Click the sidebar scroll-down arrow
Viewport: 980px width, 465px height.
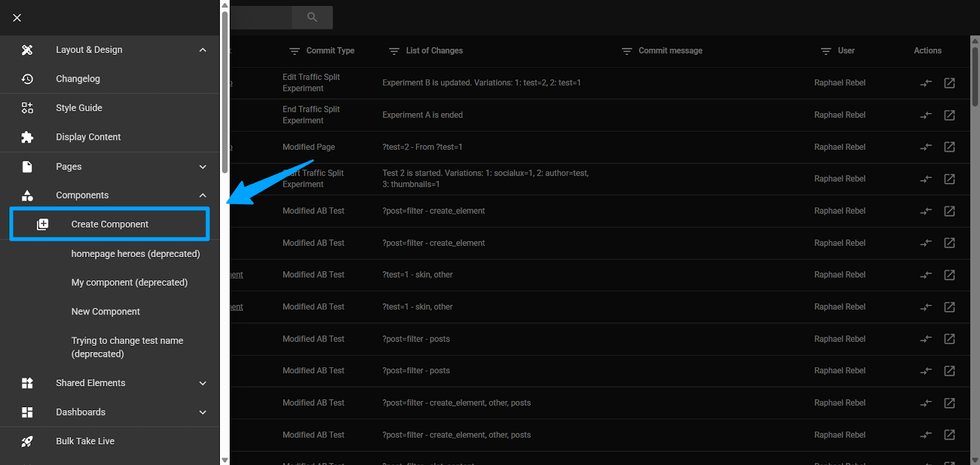coord(225,460)
